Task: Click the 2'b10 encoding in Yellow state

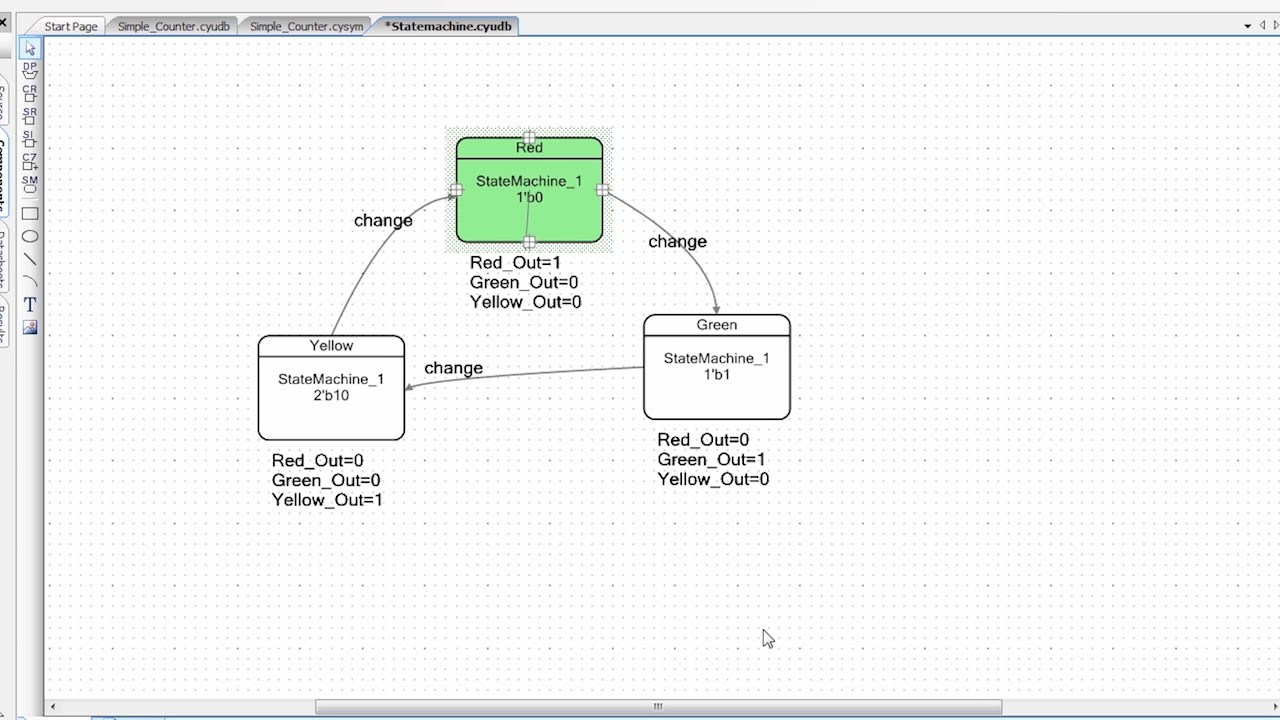Action: [331, 395]
